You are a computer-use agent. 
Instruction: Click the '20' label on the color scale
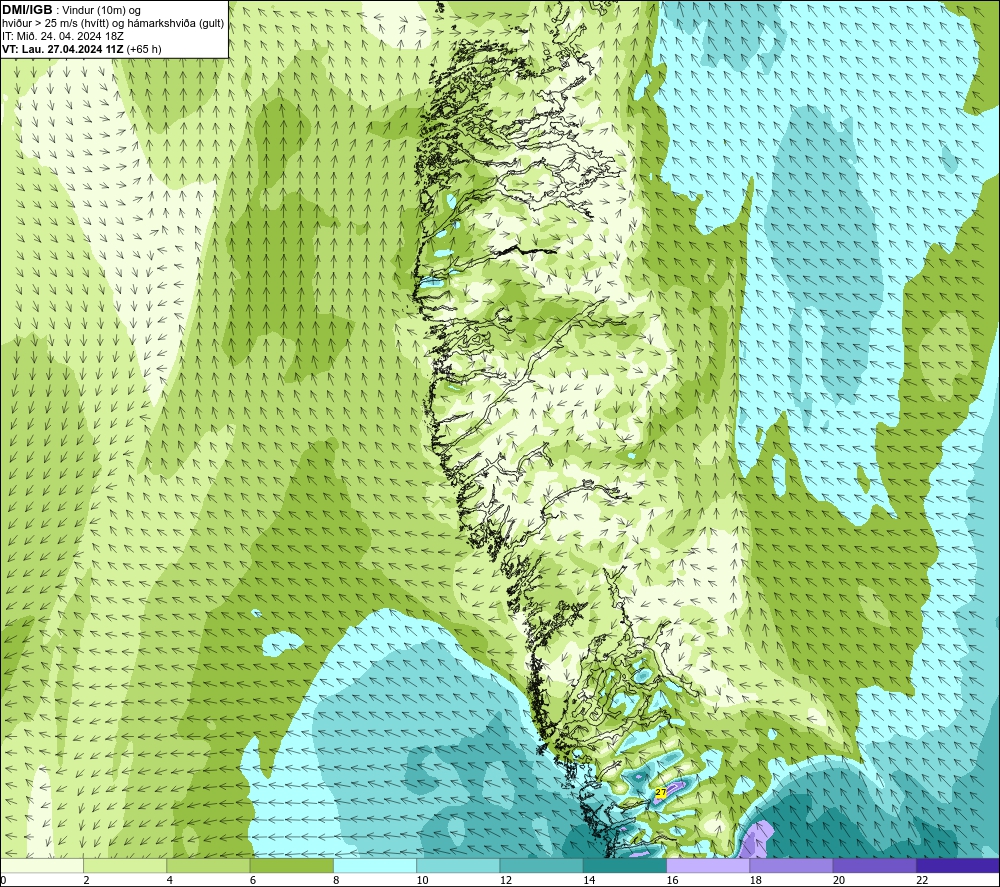pyautogui.click(x=839, y=880)
